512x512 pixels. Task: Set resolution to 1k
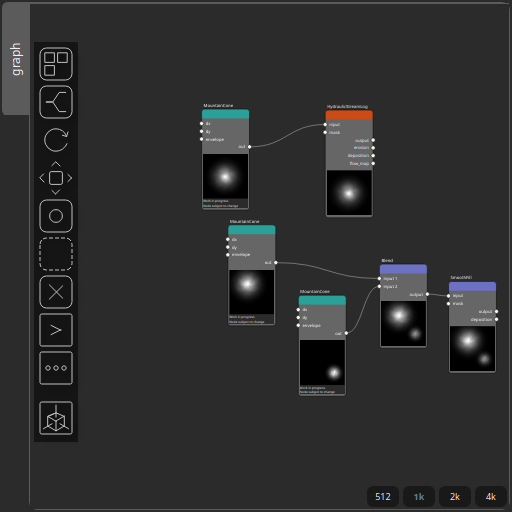click(419, 497)
